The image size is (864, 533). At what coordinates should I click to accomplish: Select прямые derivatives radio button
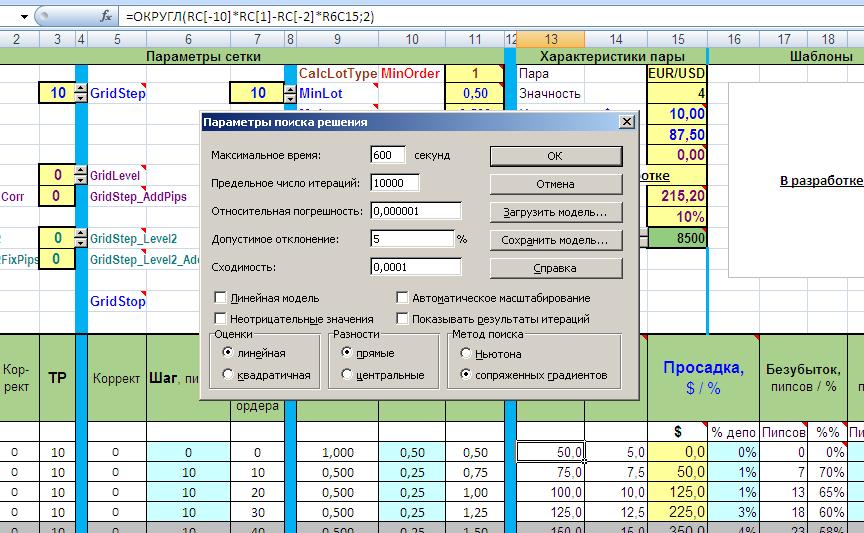tap(346, 352)
